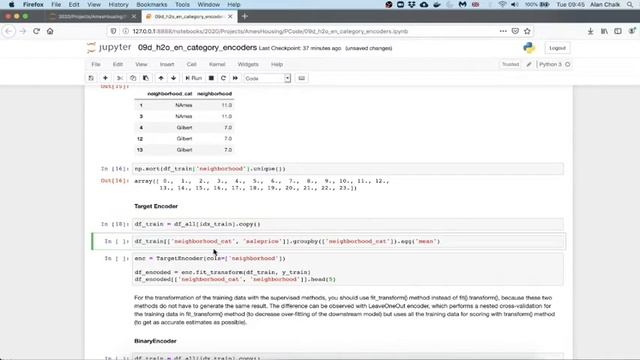
Task: Click the groupby neighborhood_cat code cell
Action: (349, 241)
